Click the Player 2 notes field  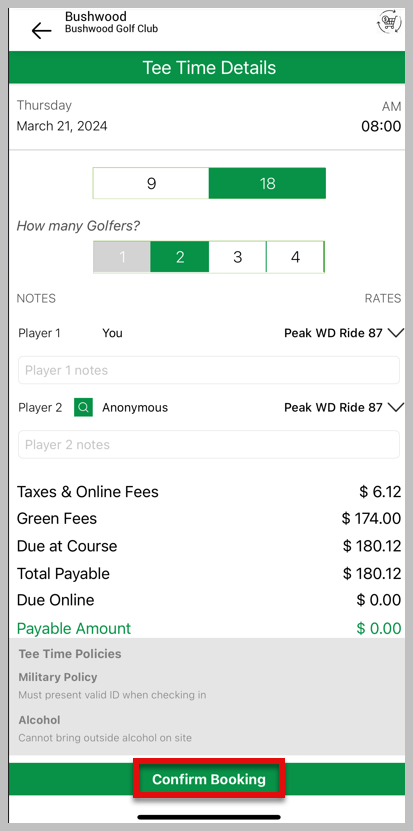coord(209,444)
